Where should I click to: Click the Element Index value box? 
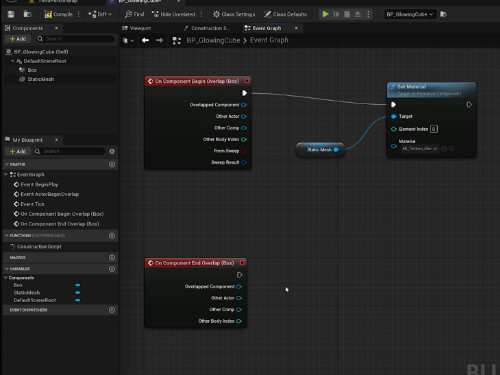(x=434, y=129)
